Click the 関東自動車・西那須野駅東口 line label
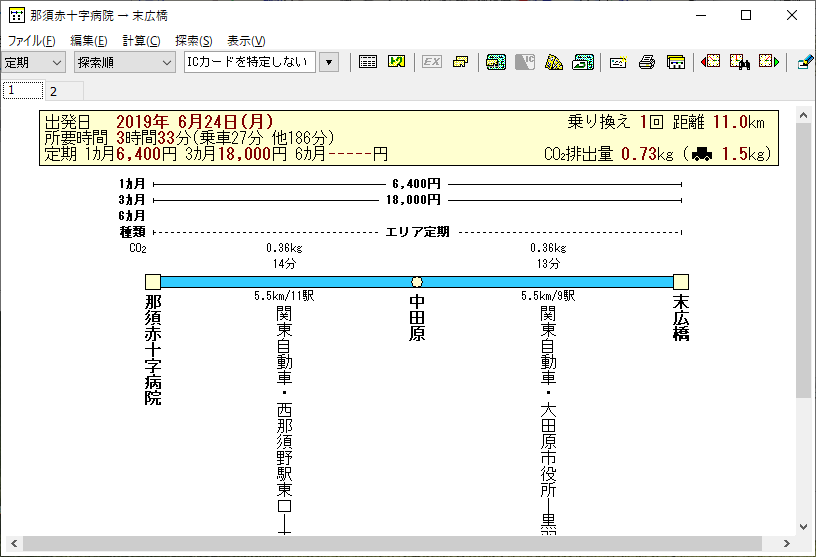816x557 pixels. [x=284, y=420]
